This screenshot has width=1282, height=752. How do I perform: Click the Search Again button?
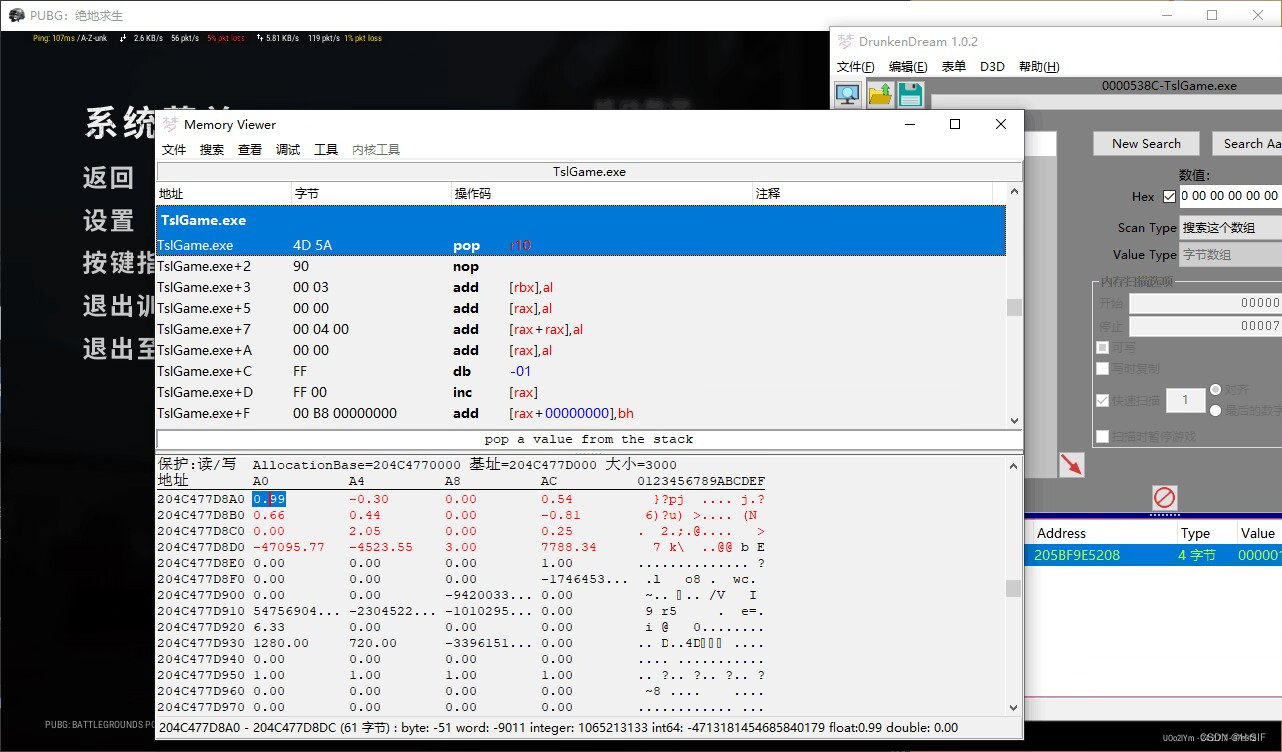[1247, 143]
